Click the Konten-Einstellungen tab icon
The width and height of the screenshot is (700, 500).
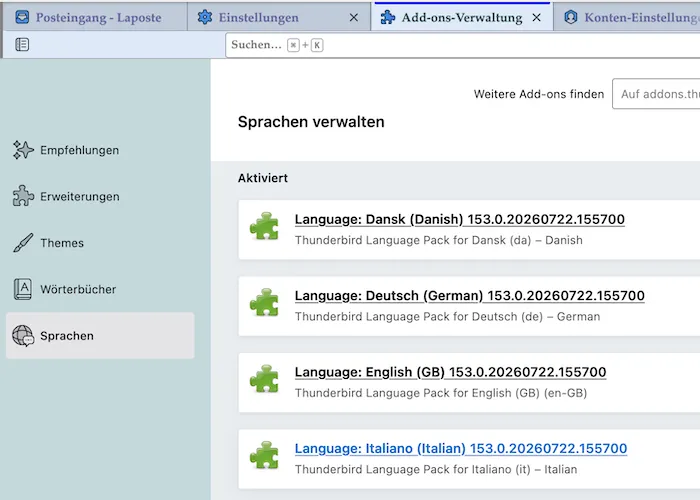pos(571,17)
